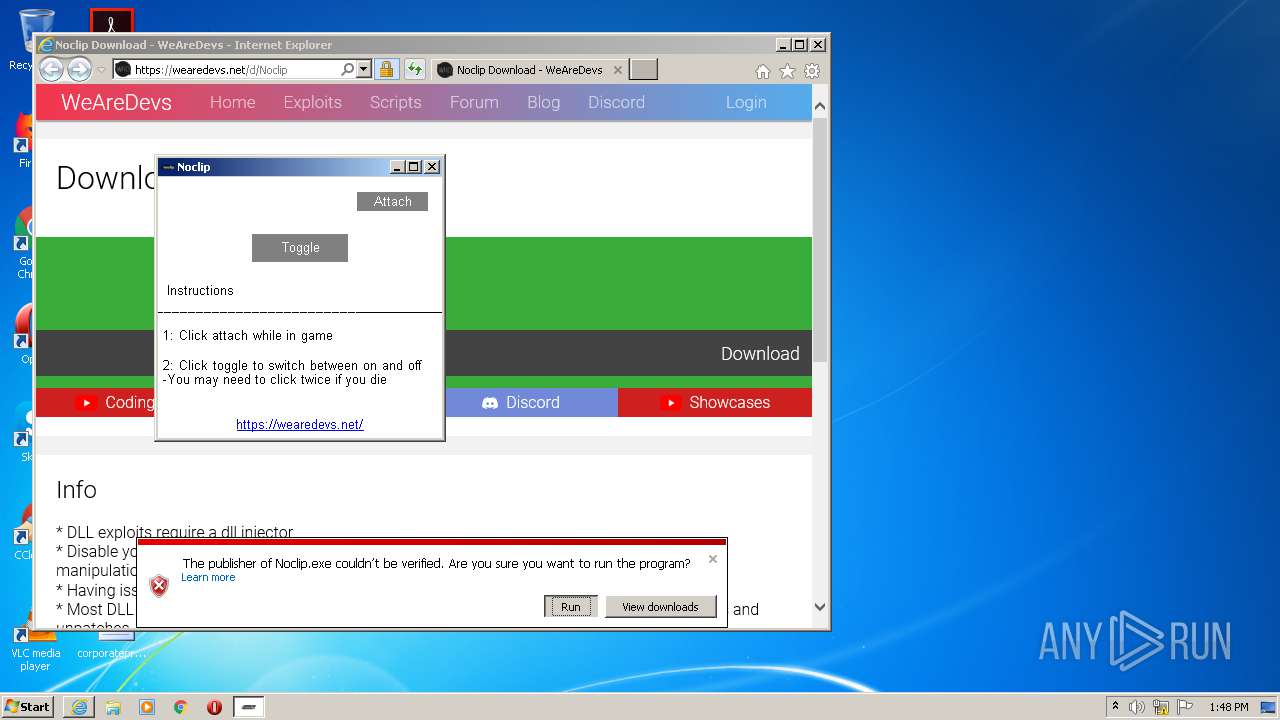Open the Adobe Reader desktop icon
Screen dimensions: 1280x720
tap(111, 22)
